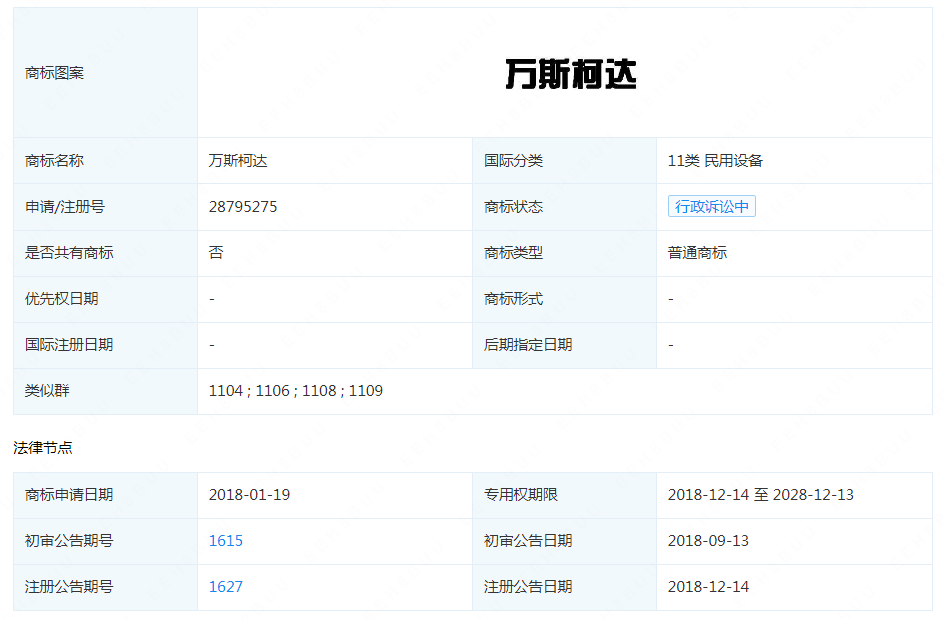Click the 类似群 label
The height and width of the screenshot is (619, 944).
click(x=47, y=391)
